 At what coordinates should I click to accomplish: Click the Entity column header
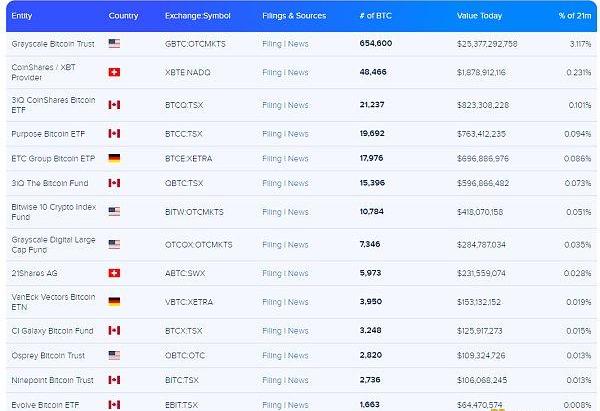22,16
